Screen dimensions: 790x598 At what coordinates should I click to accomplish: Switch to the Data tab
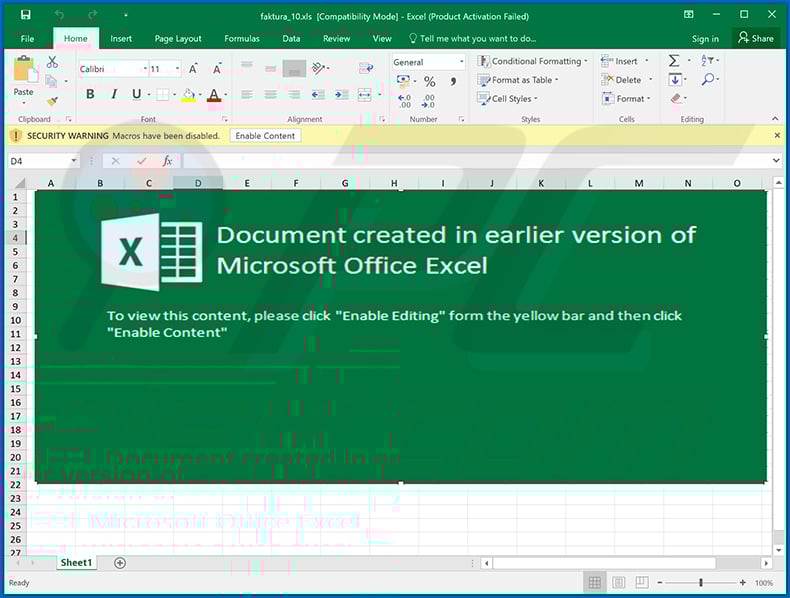(291, 38)
